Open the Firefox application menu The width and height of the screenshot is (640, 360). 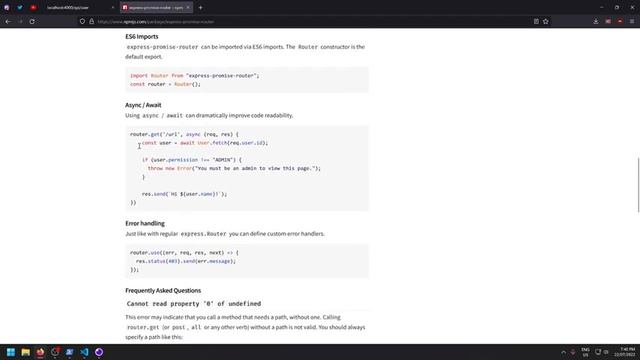(632, 21)
